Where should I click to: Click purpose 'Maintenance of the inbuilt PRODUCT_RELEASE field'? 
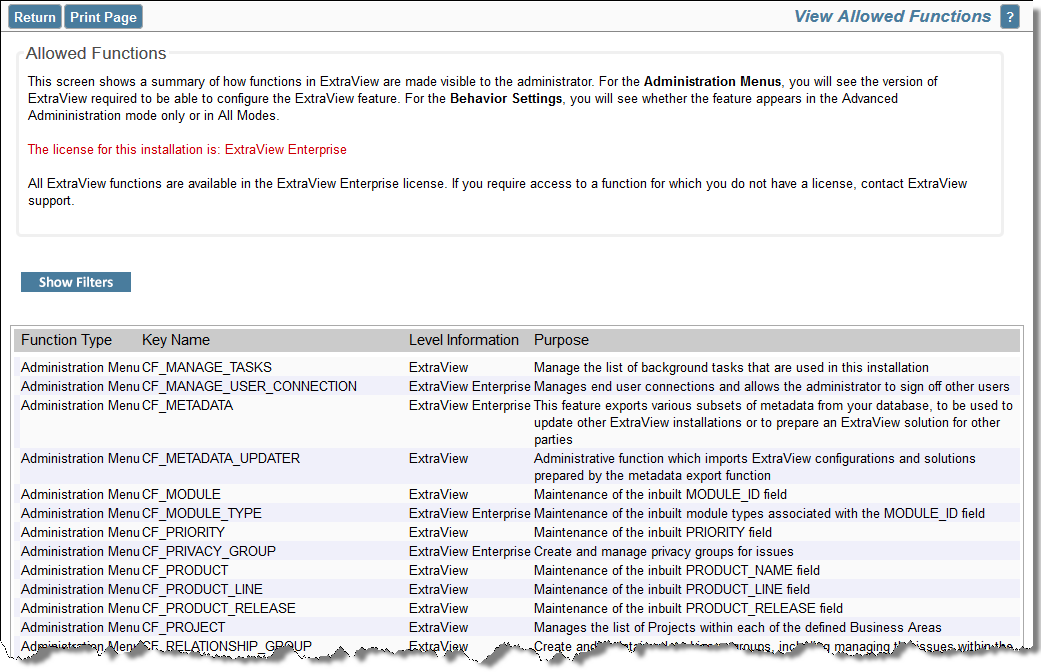point(688,608)
